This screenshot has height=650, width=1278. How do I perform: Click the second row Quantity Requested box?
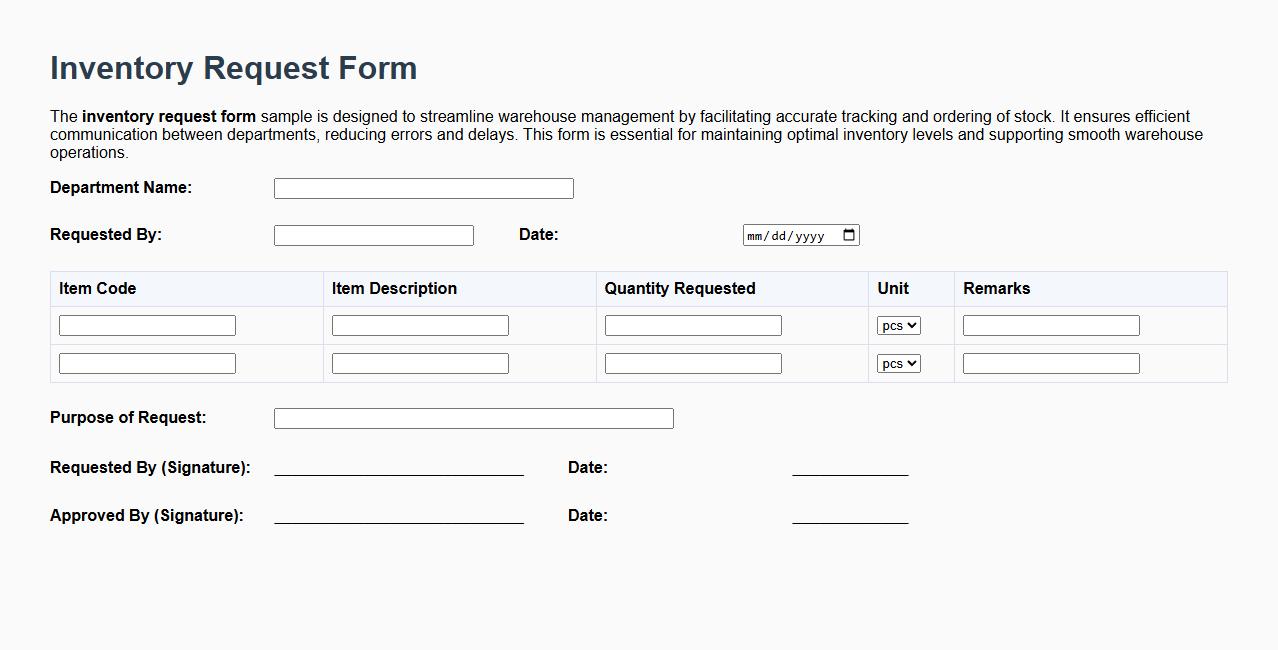click(692, 362)
